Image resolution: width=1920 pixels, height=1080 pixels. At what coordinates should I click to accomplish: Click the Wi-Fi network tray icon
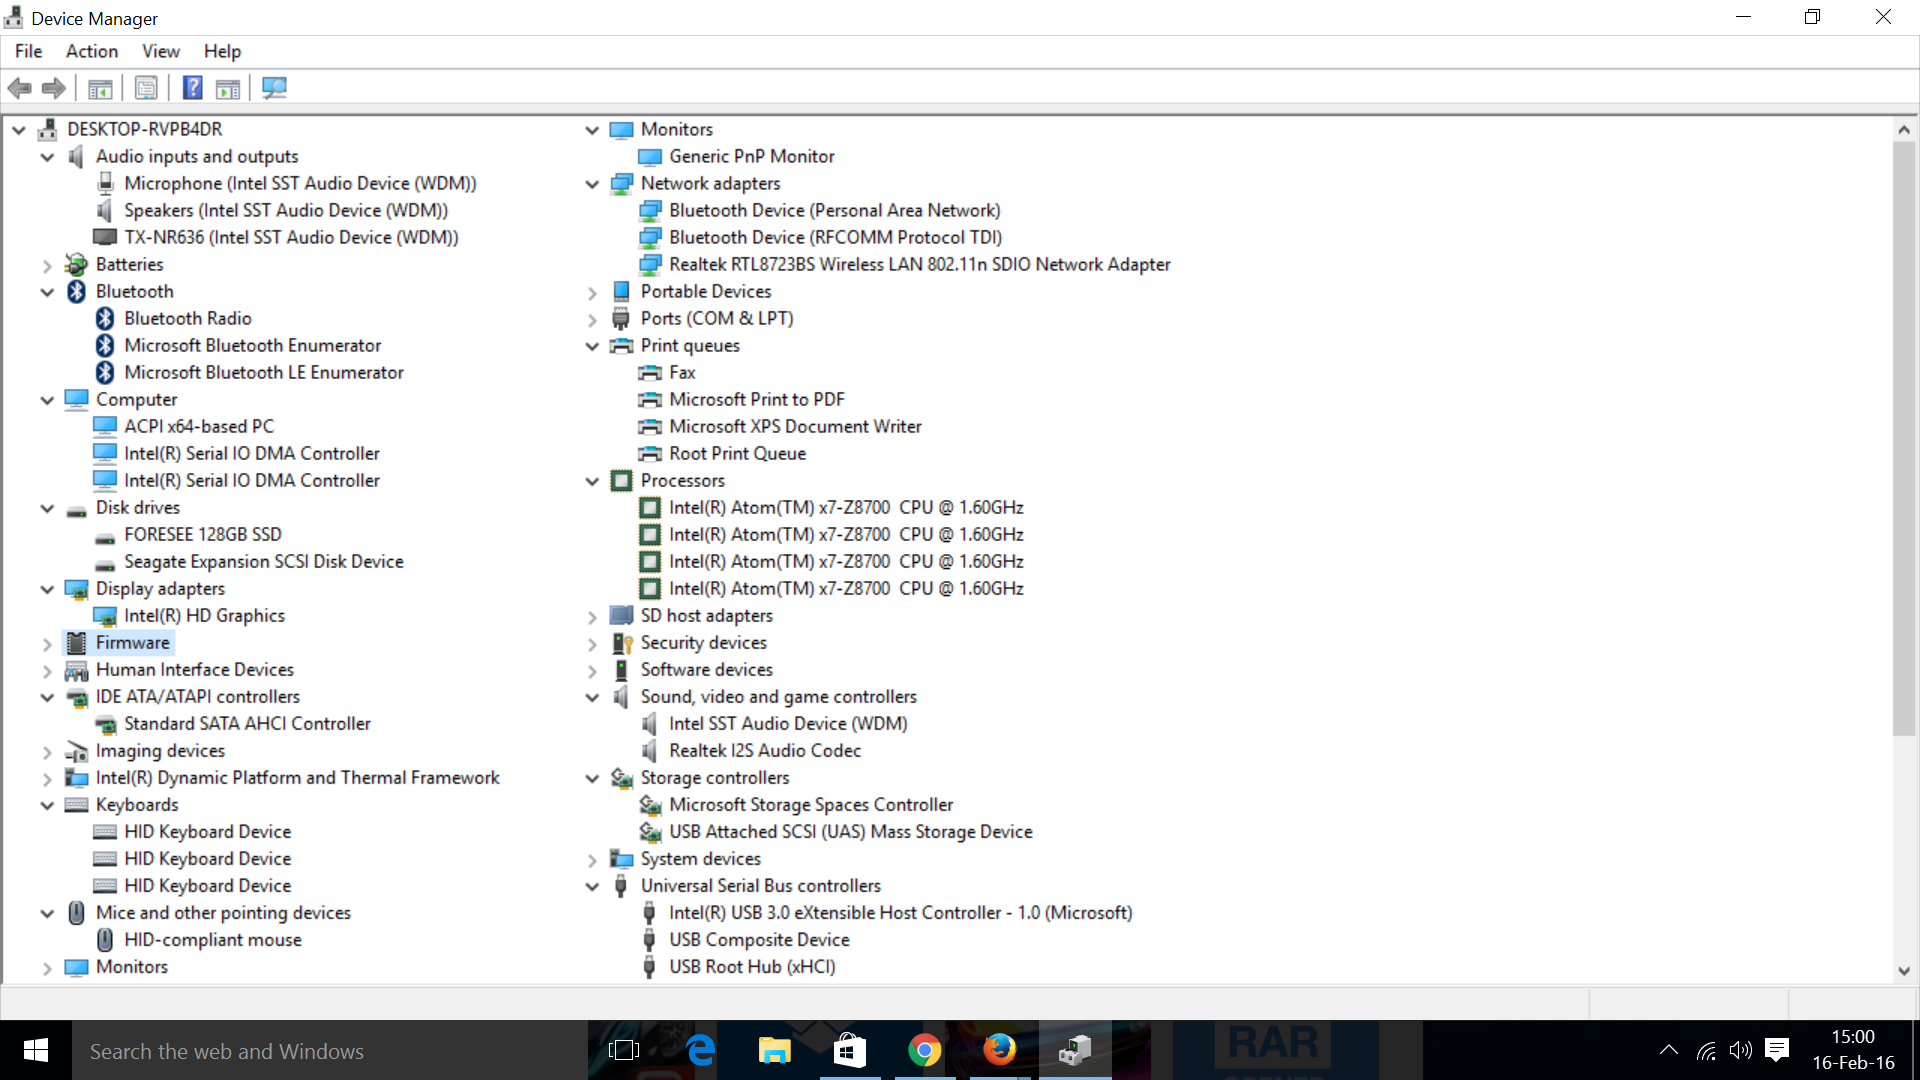pyautogui.click(x=1706, y=1050)
